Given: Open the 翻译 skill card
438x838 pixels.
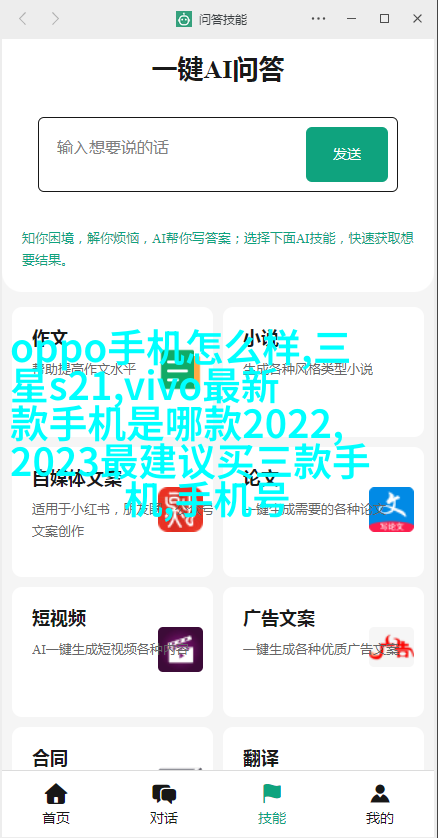Looking at the screenshot, I should coord(324,749).
